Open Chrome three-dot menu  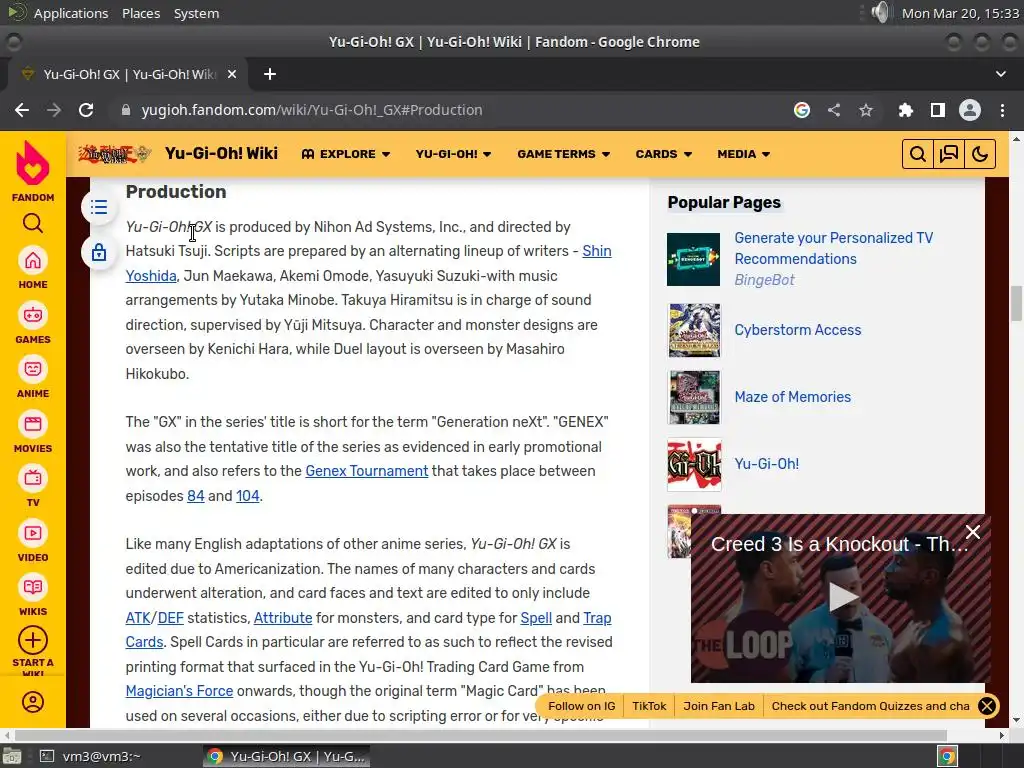click(x=1002, y=110)
